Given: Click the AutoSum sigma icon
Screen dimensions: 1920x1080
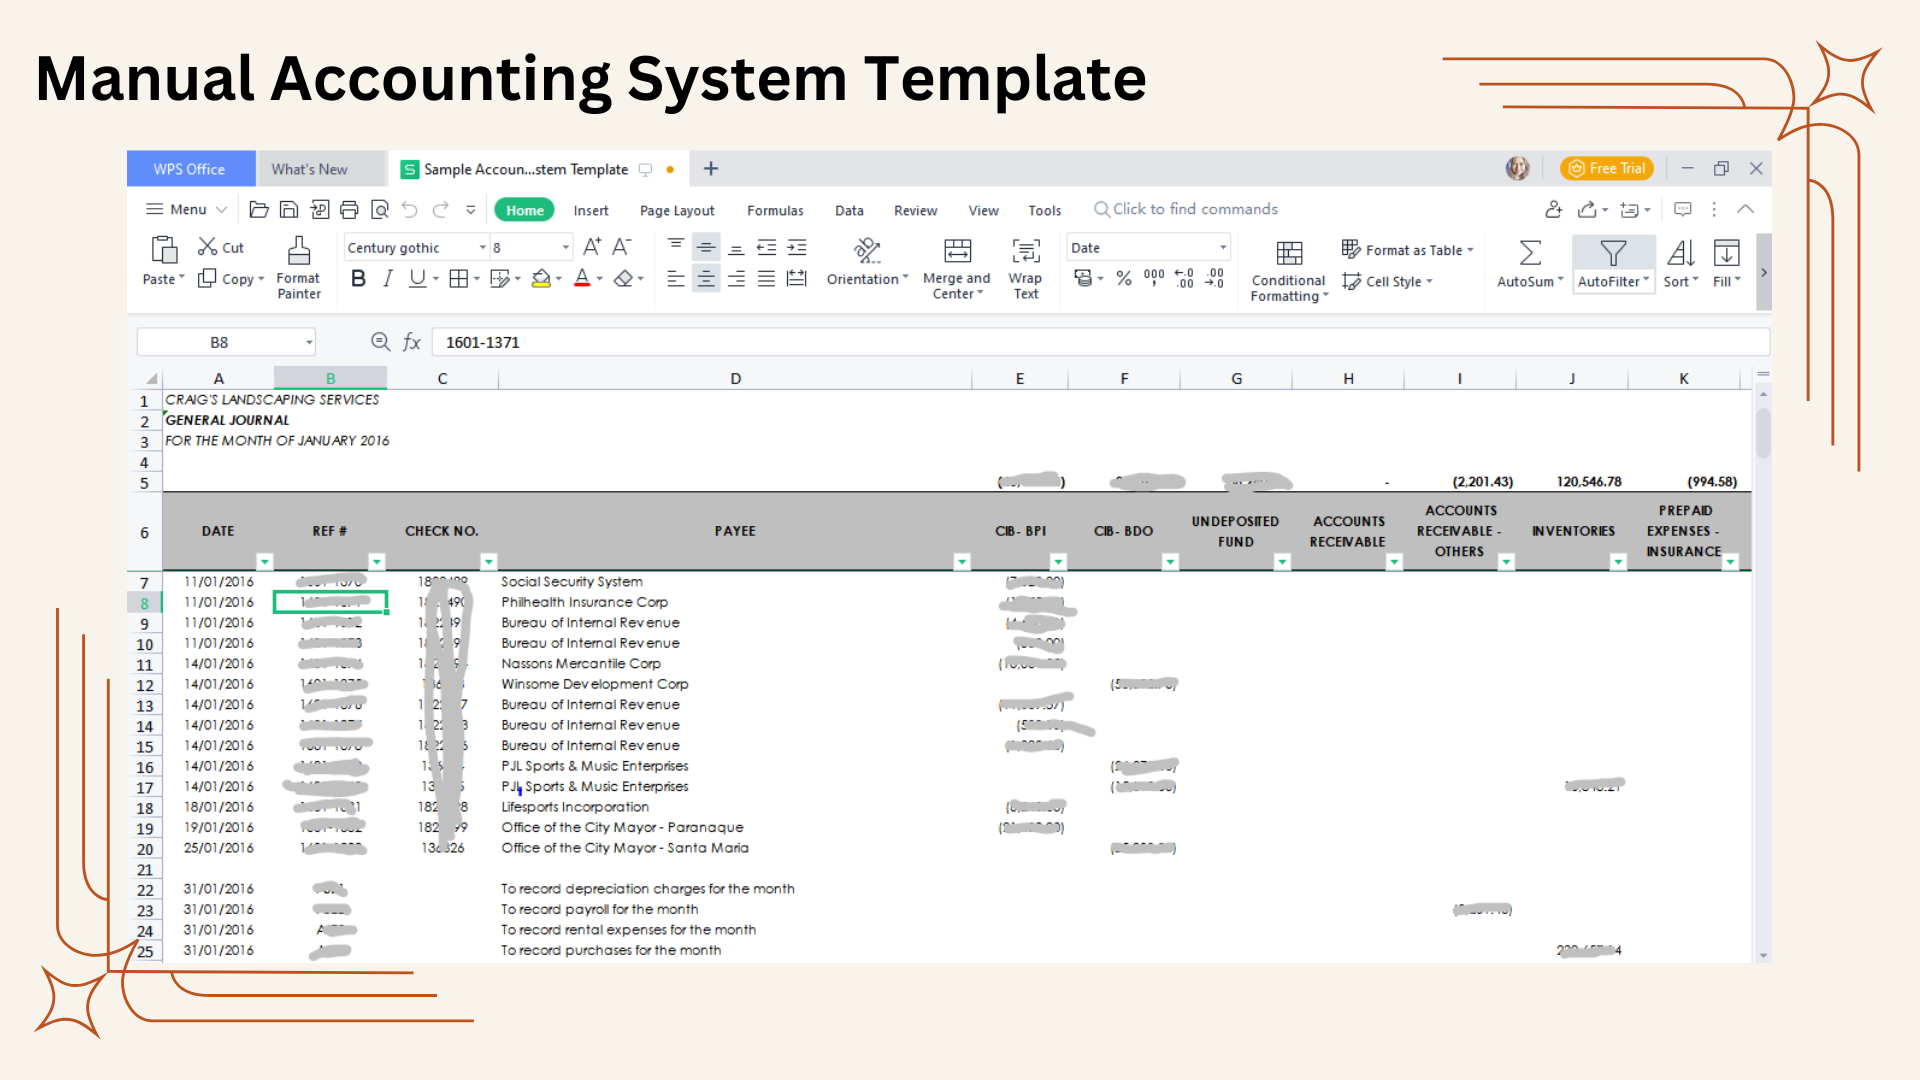Looking at the screenshot, I should coord(1529,252).
